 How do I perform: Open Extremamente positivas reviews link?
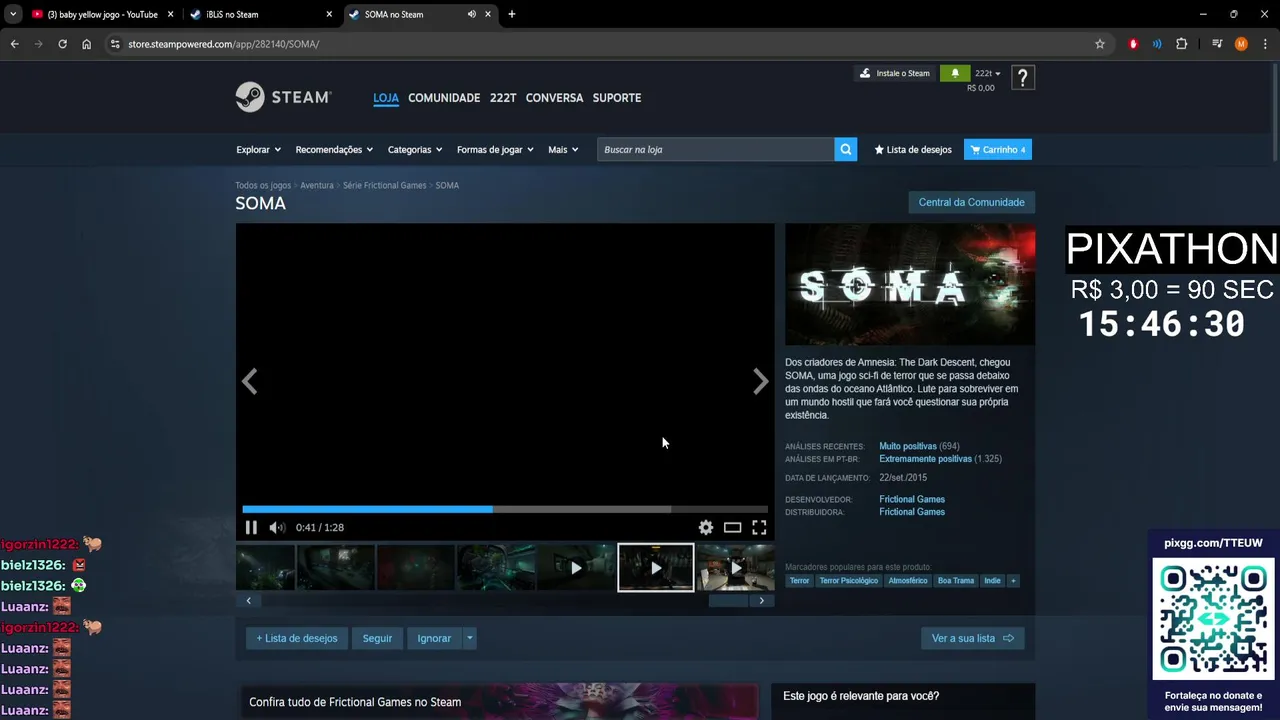tap(925, 459)
